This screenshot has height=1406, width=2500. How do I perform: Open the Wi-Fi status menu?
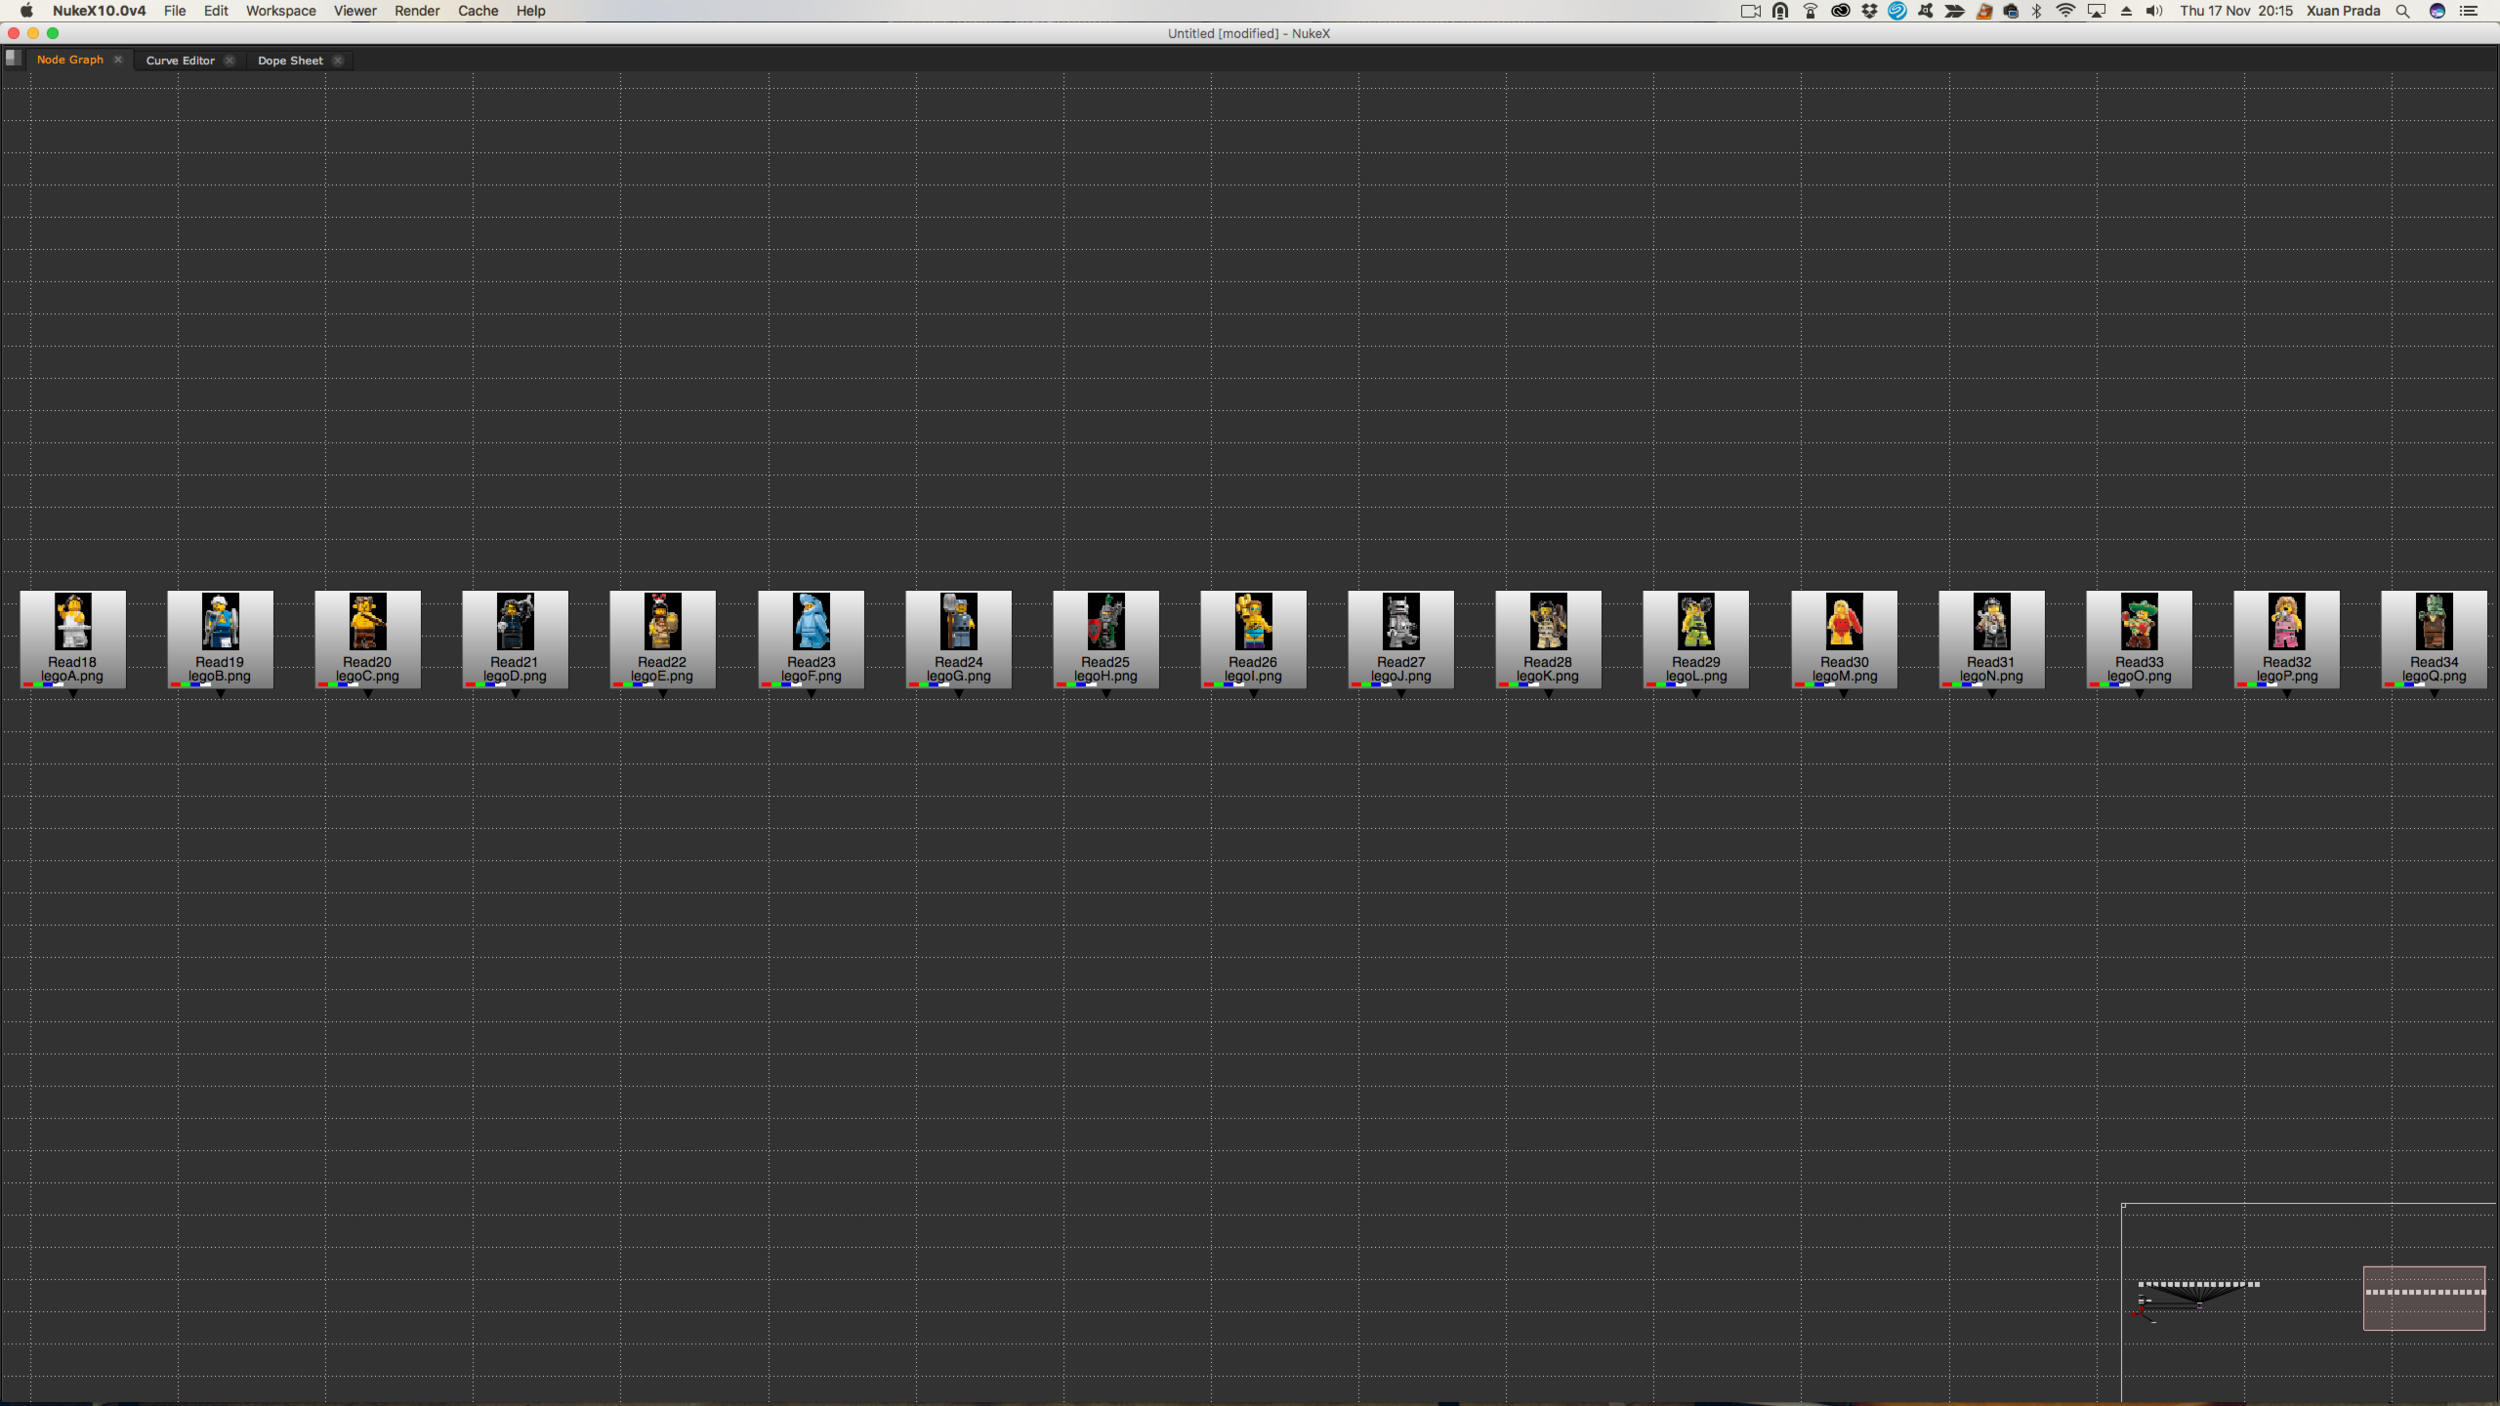pyautogui.click(x=2065, y=11)
